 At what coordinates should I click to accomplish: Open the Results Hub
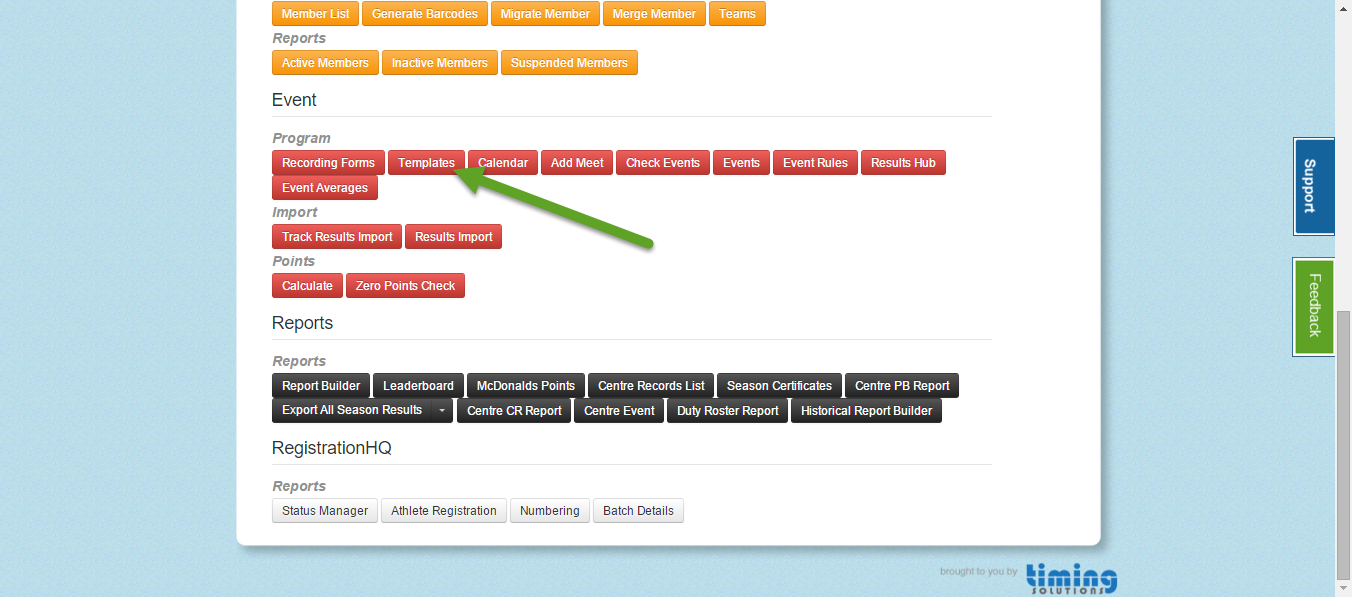click(x=903, y=162)
